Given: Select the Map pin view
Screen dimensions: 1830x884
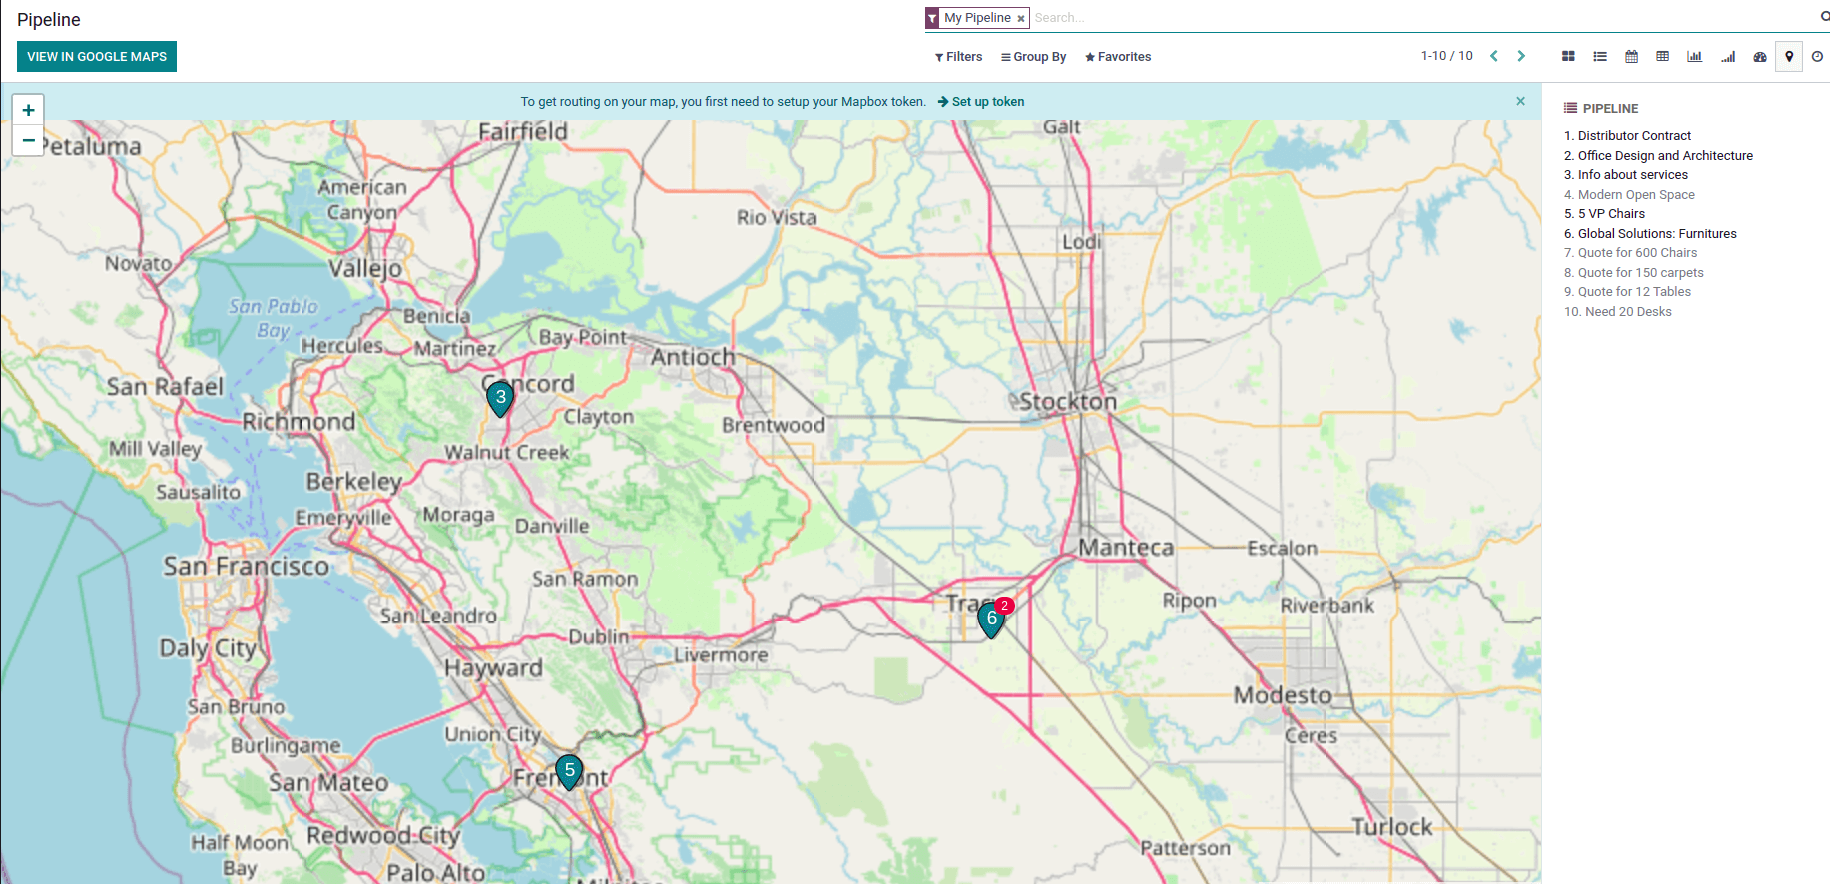Looking at the screenshot, I should (x=1789, y=57).
